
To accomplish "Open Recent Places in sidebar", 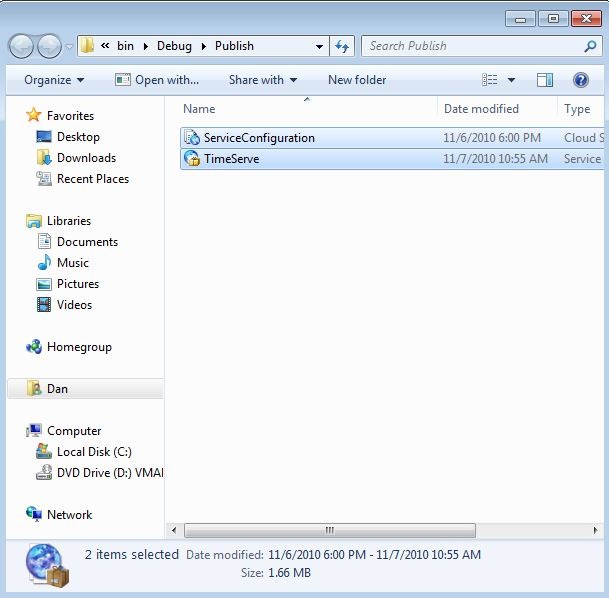I will (93, 179).
